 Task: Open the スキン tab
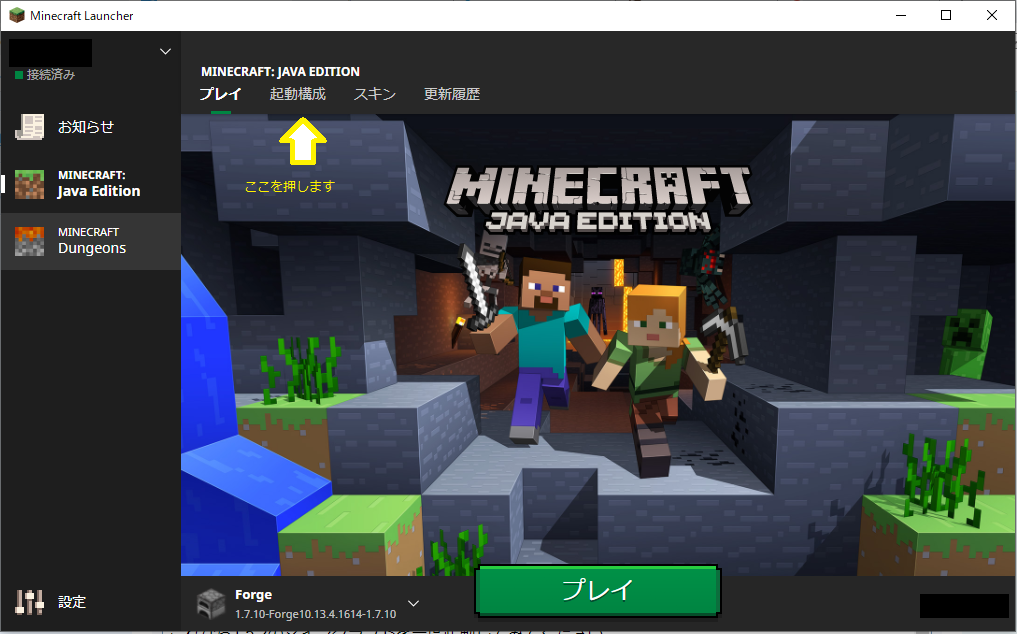[x=375, y=93]
